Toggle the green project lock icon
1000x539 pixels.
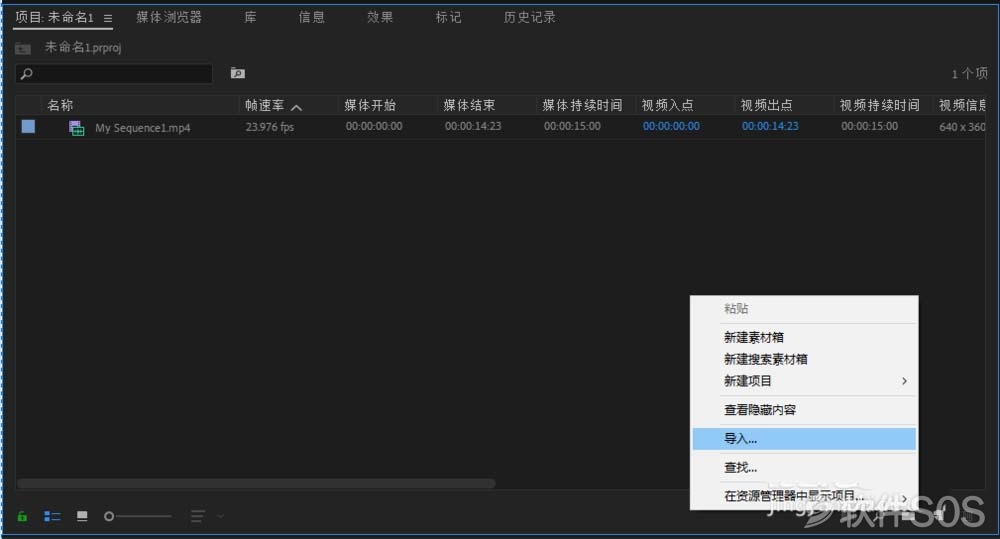point(22,516)
